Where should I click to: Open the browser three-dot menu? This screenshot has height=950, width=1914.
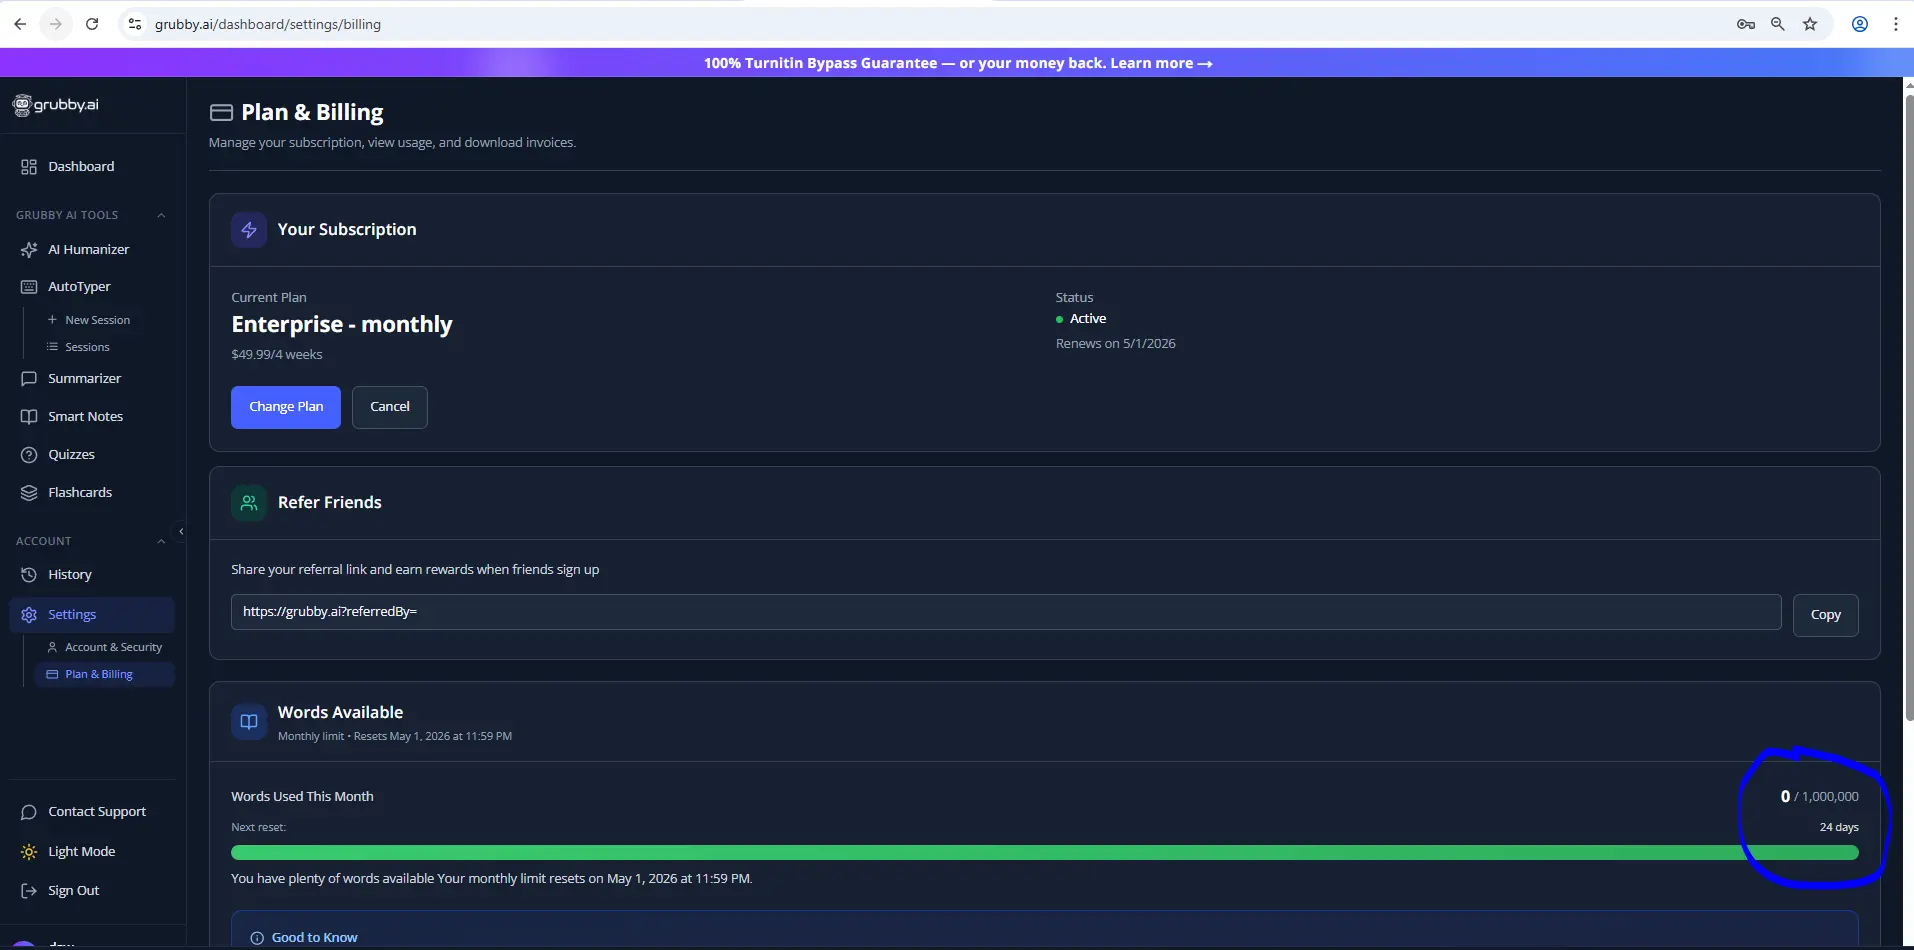[1896, 24]
